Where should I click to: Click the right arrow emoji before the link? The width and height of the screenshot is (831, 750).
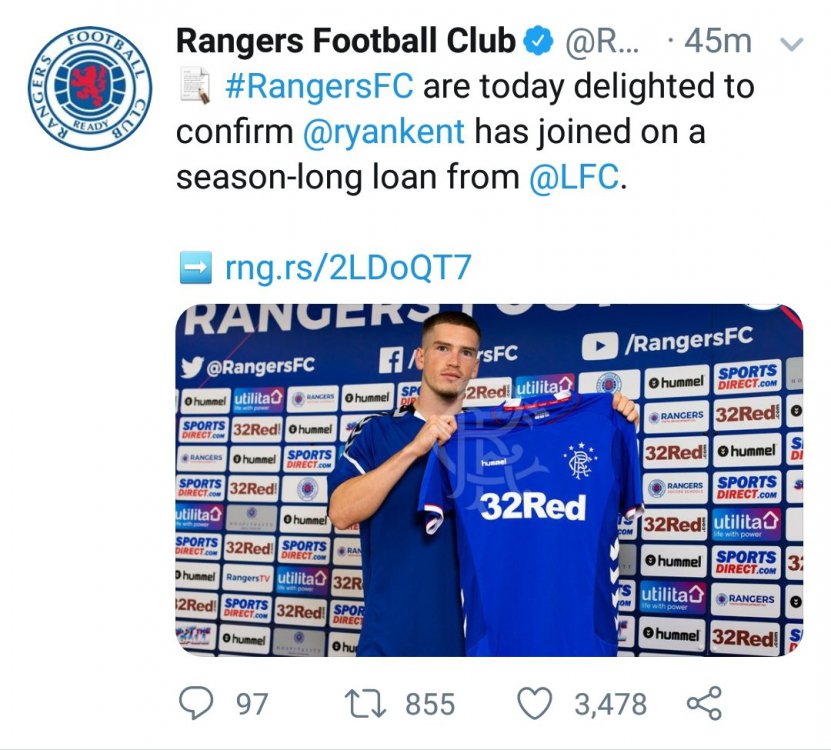point(194,267)
